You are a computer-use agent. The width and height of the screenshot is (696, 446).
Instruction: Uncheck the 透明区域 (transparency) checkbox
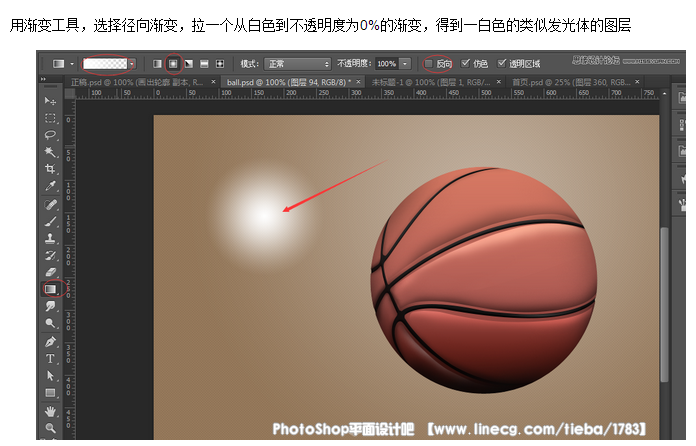501,63
